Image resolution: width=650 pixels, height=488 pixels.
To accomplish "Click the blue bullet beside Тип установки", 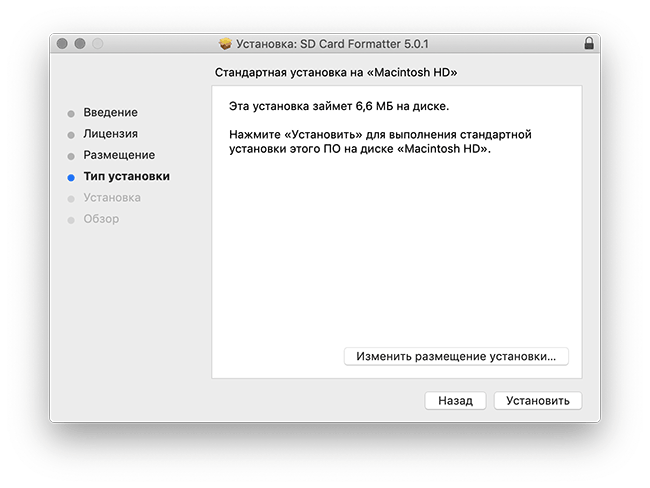I will (71, 177).
